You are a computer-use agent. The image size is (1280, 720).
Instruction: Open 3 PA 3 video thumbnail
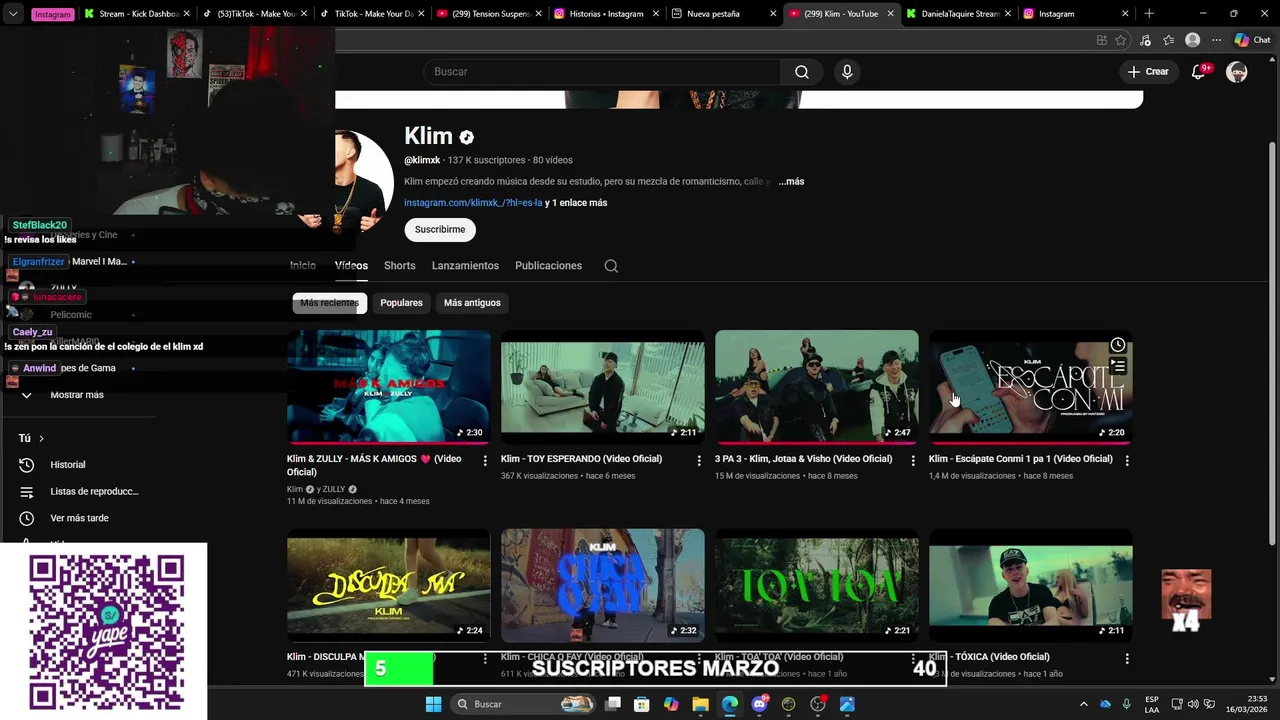coord(817,386)
